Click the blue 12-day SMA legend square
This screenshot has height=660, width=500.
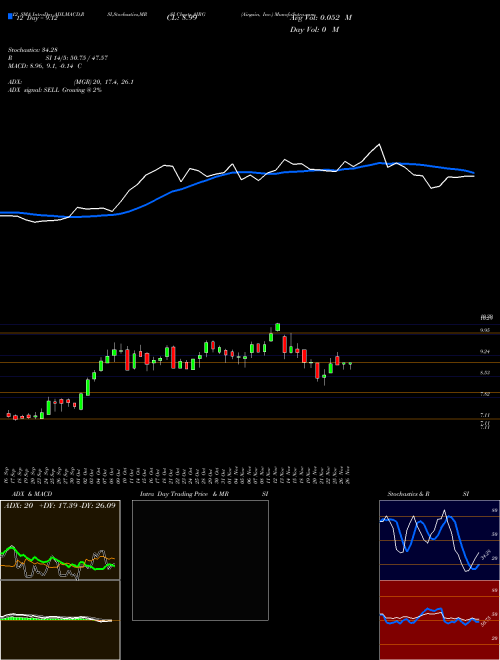click(10, 17)
